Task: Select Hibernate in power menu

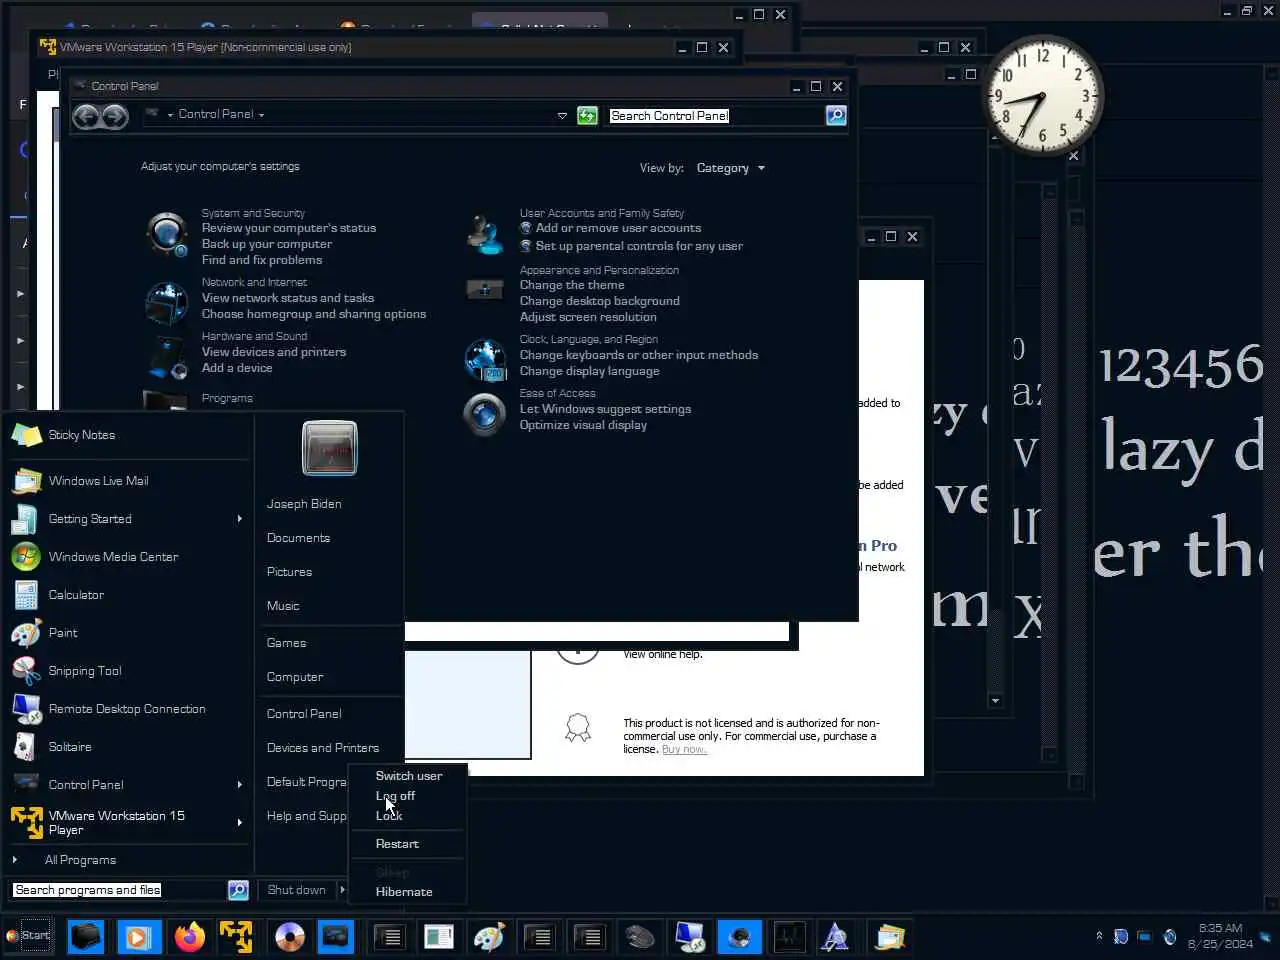Action: pyautogui.click(x=404, y=892)
